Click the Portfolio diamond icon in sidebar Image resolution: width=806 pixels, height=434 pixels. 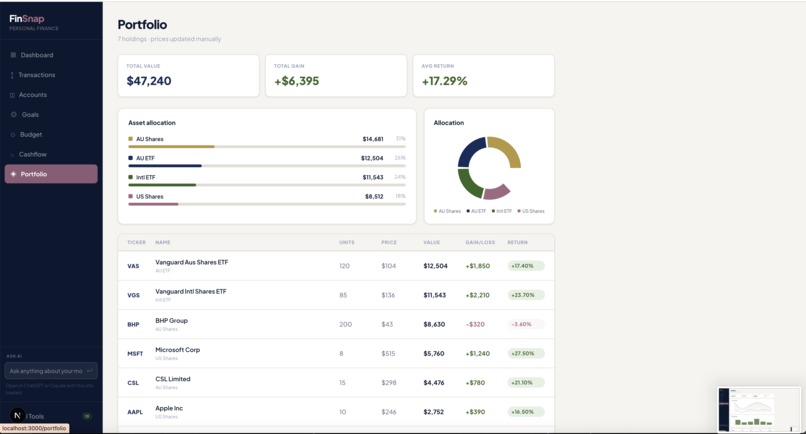click(x=13, y=174)
